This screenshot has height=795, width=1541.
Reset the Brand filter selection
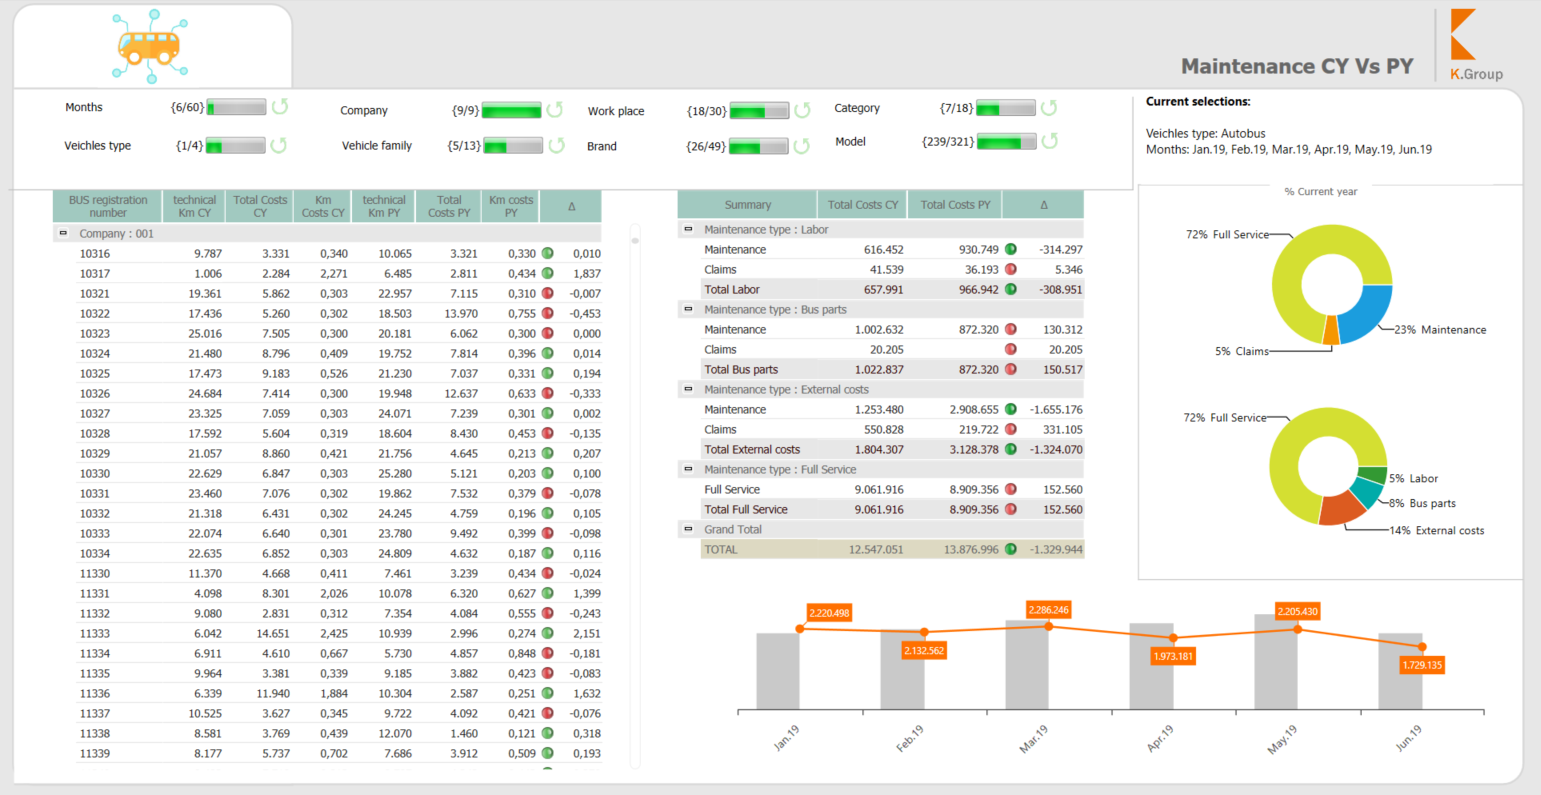tap(802, 146)
